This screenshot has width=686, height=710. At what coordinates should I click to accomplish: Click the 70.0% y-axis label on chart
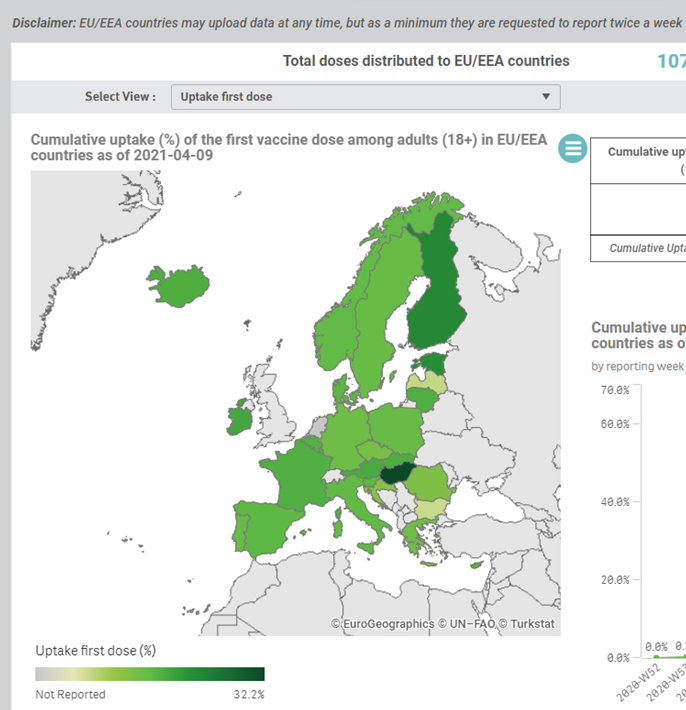(x=613, y=390)
